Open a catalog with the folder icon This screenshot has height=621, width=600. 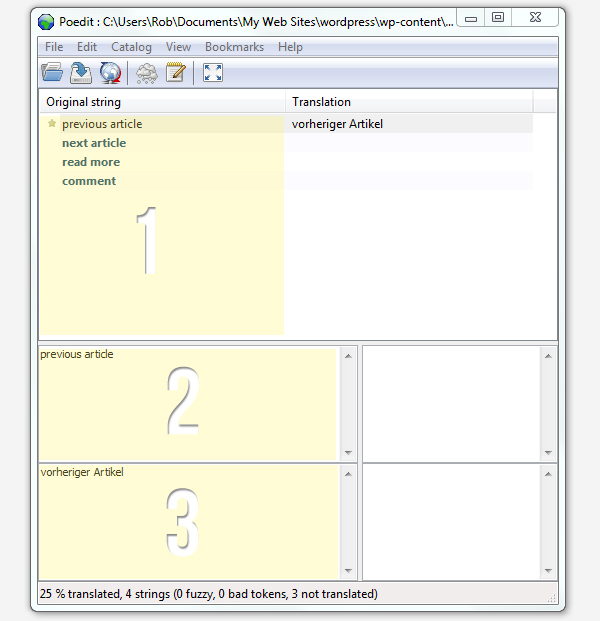point(52,72)
